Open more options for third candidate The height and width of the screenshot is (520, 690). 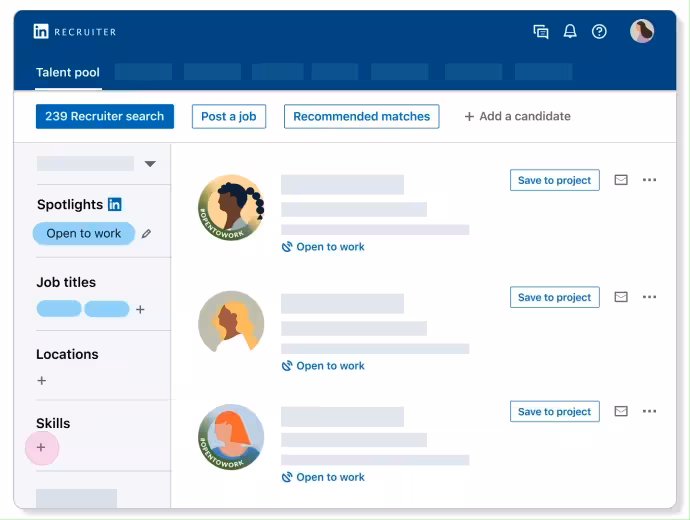coord(650,411)
